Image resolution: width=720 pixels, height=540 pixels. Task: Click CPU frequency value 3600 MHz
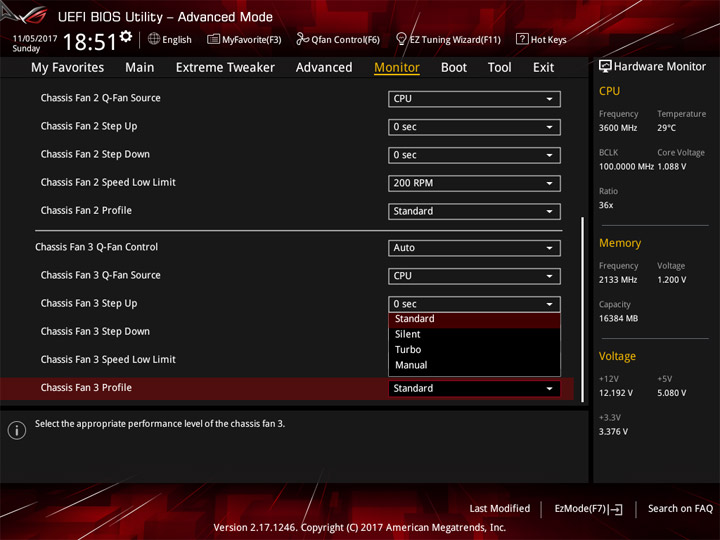(618, 128)
